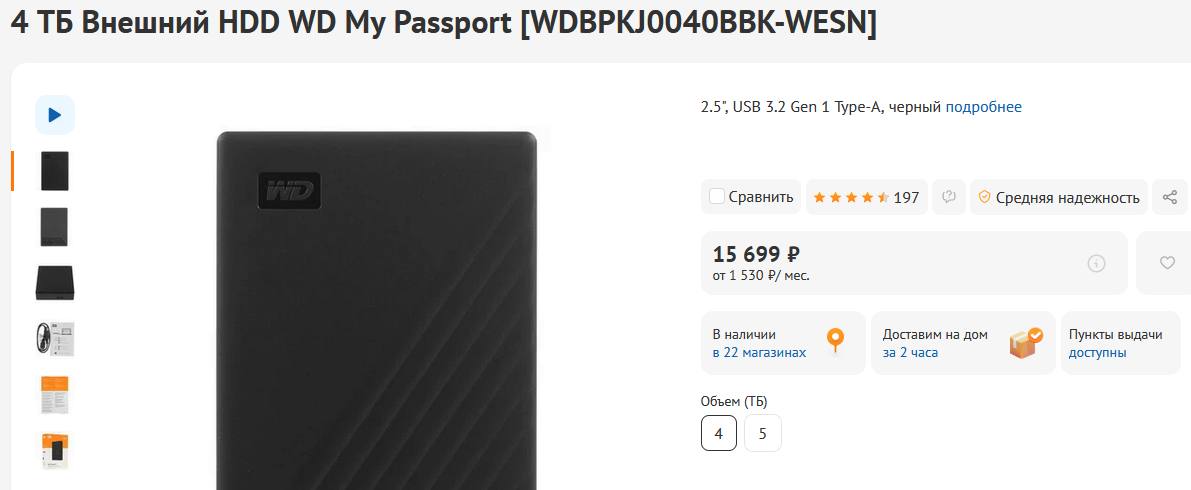Click the за 2 часа delivery link
The image size is (1191, 490).
tap(910, 352)
